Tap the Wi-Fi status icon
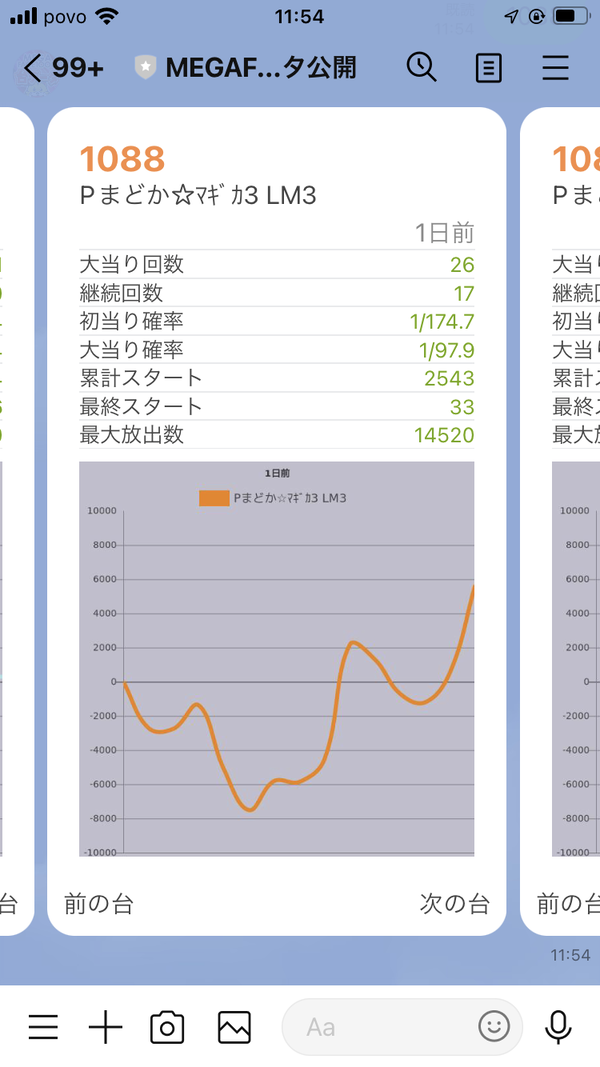The image size is (600, 1067). [x=106, y=16]
